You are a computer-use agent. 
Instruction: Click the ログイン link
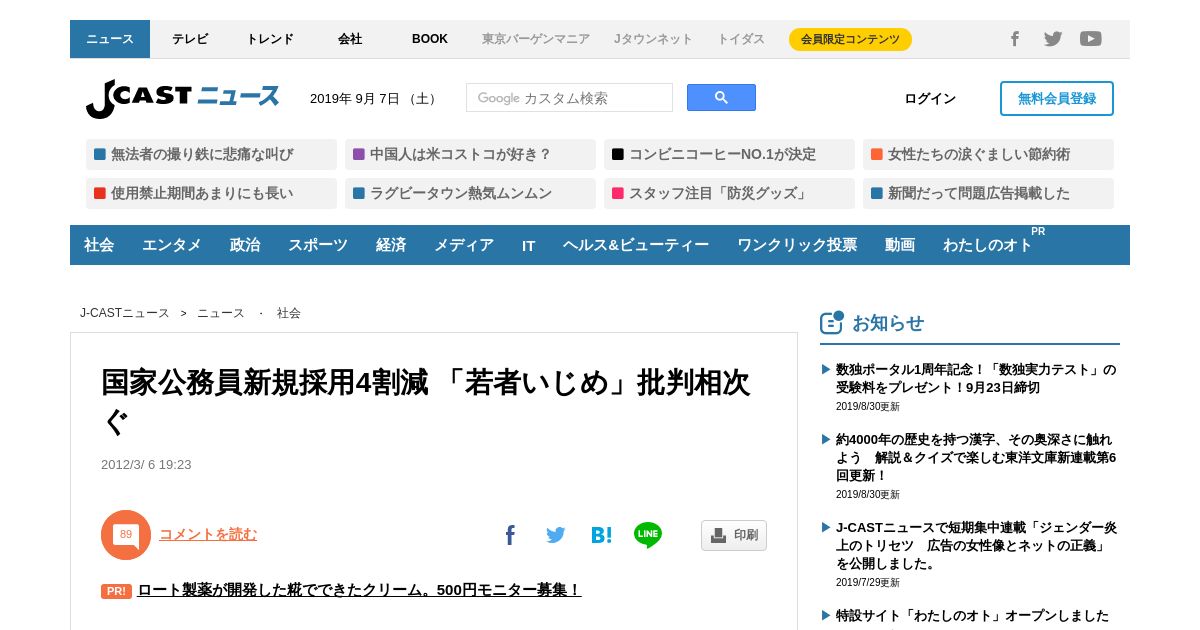(x=930, y=98)
